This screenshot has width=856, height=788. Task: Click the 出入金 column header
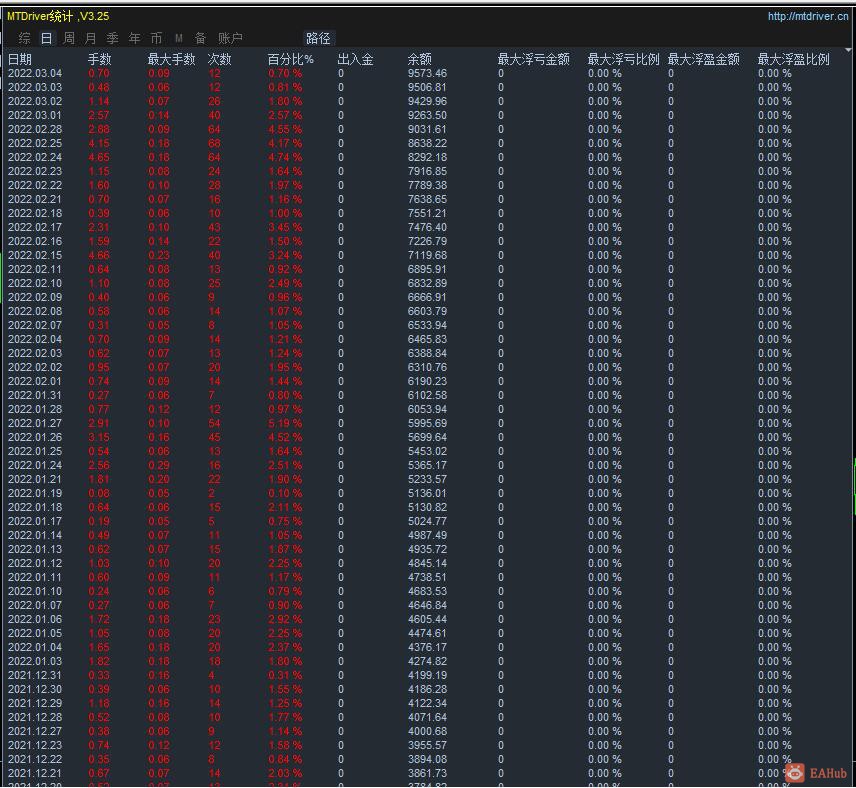pos(355,59)
